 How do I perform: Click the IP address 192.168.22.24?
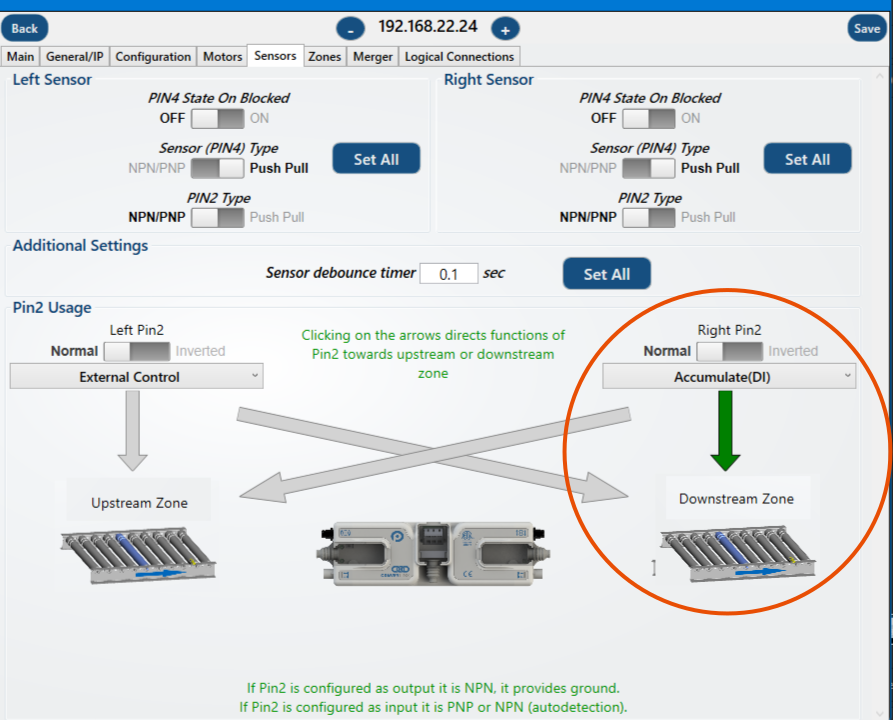(428, 27)
